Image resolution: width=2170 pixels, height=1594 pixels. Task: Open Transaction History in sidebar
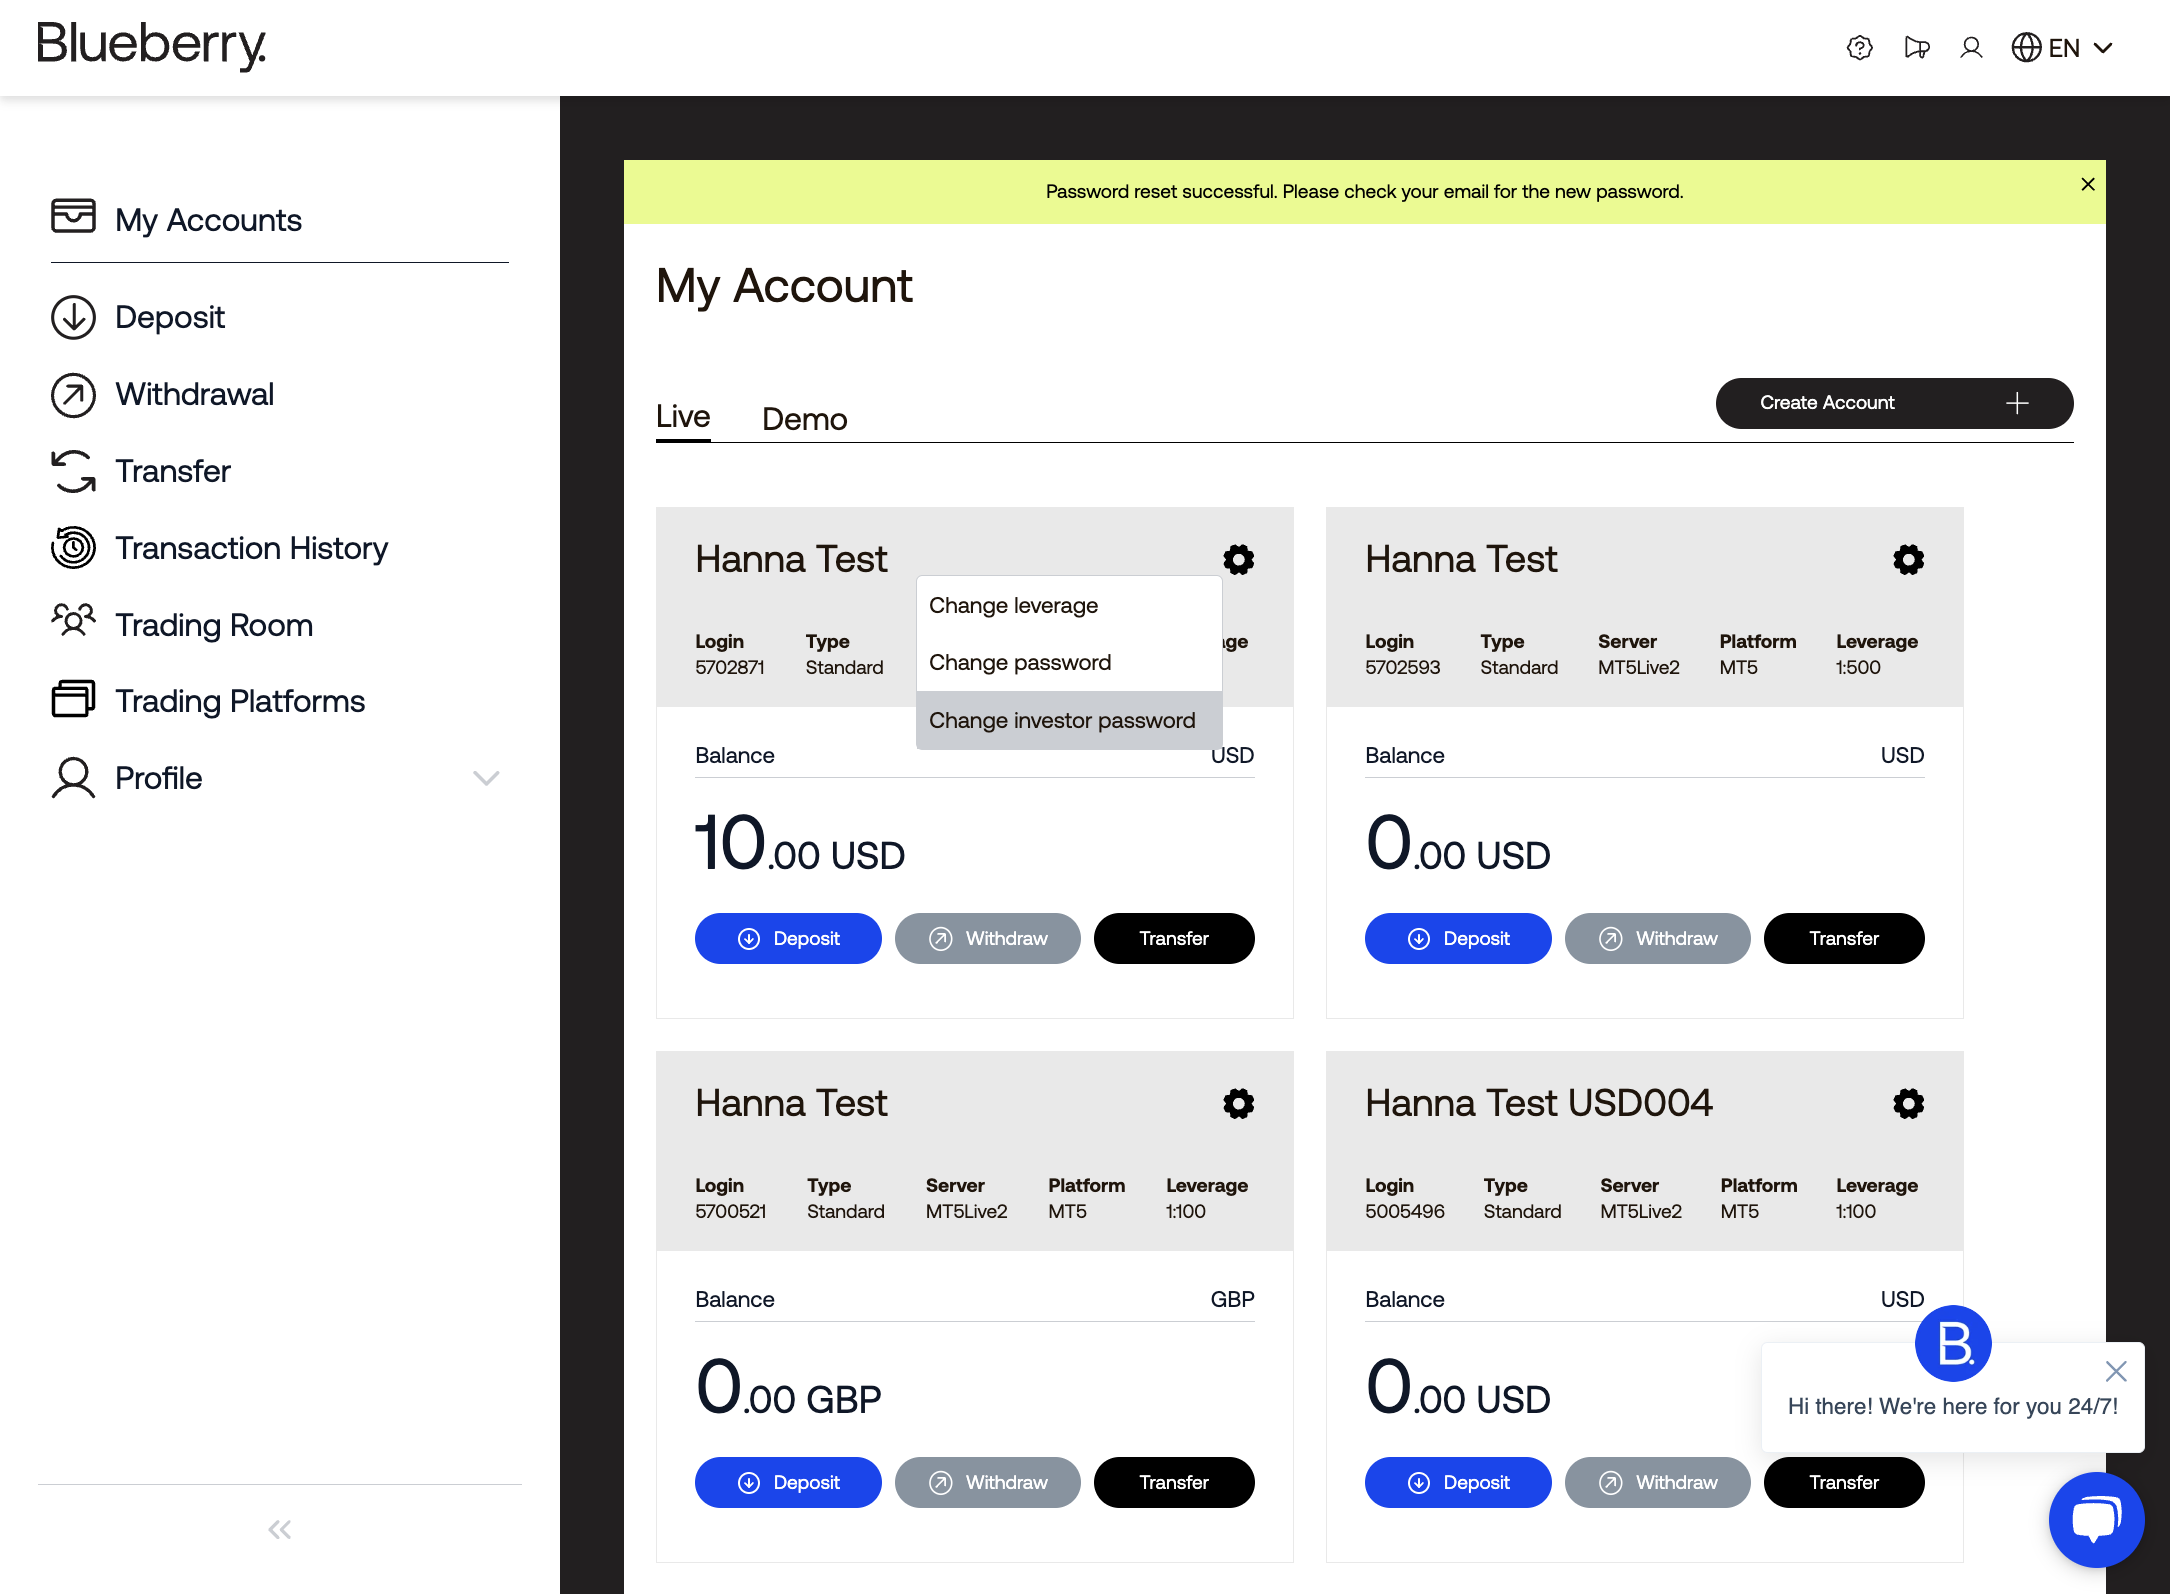(219, 548)
